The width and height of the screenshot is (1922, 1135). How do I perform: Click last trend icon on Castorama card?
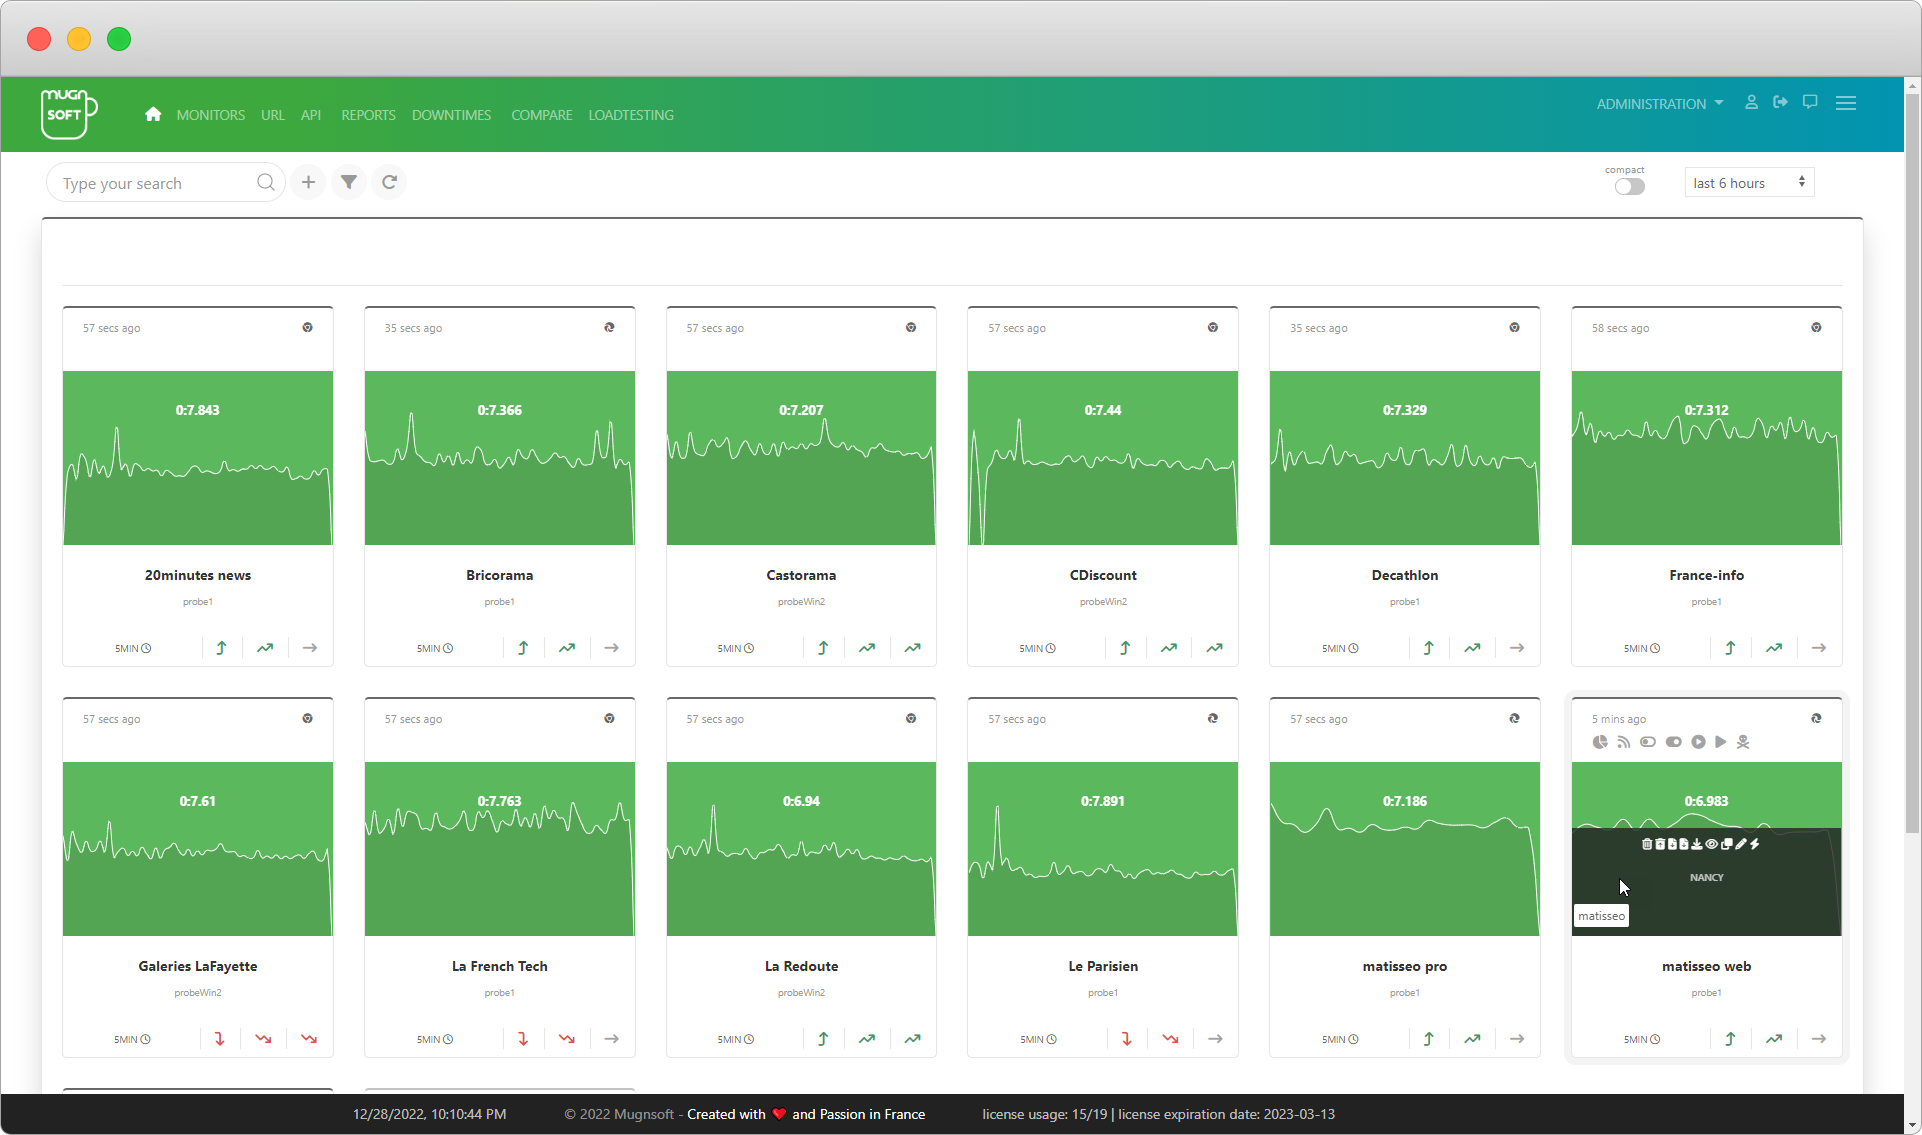click(912, 648)
